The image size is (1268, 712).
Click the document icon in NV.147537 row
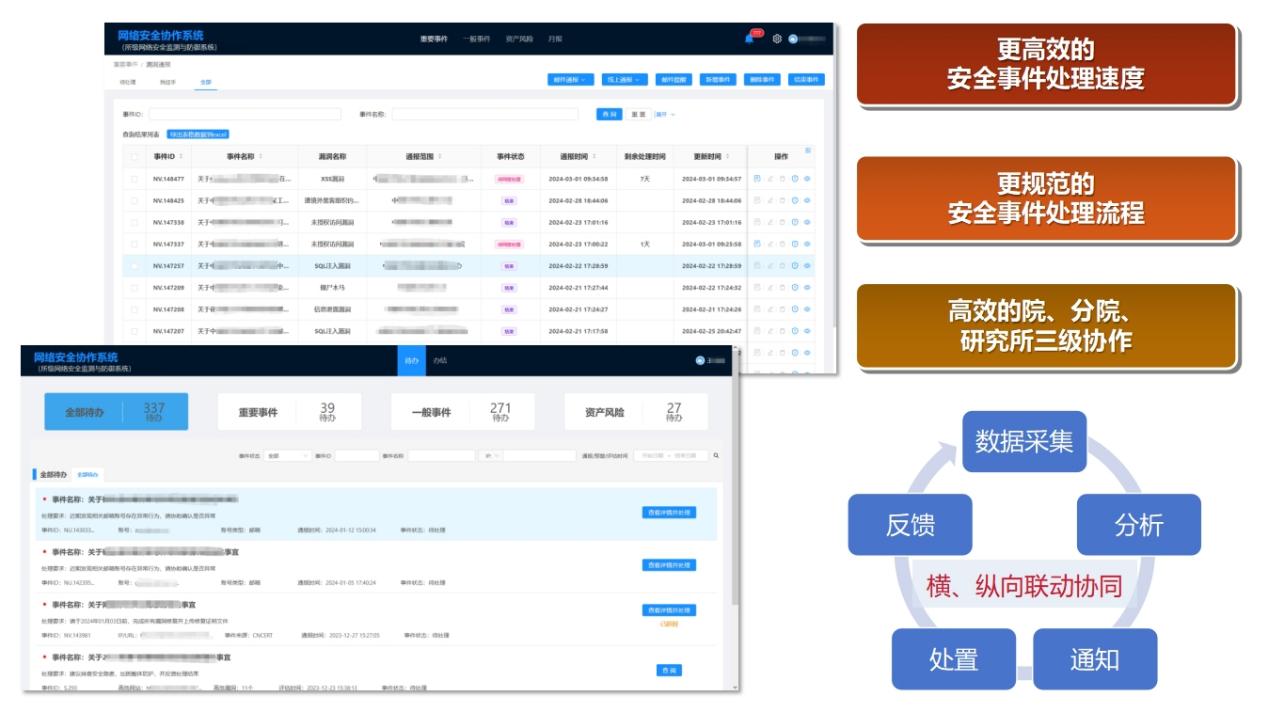click(x=757, y=244)
